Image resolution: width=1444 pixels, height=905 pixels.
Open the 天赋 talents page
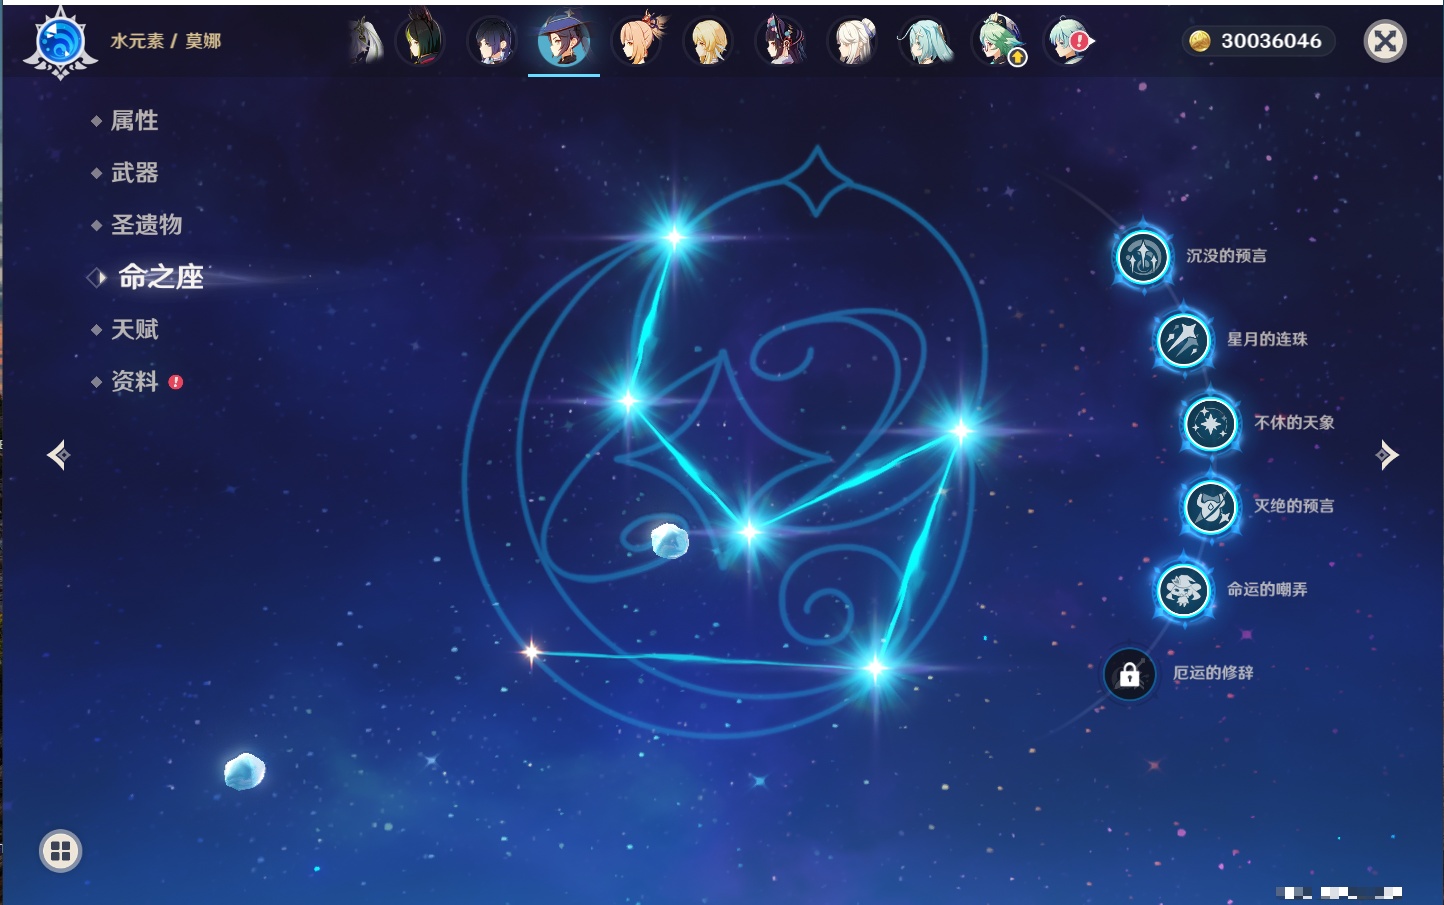[x=134, y=329]
